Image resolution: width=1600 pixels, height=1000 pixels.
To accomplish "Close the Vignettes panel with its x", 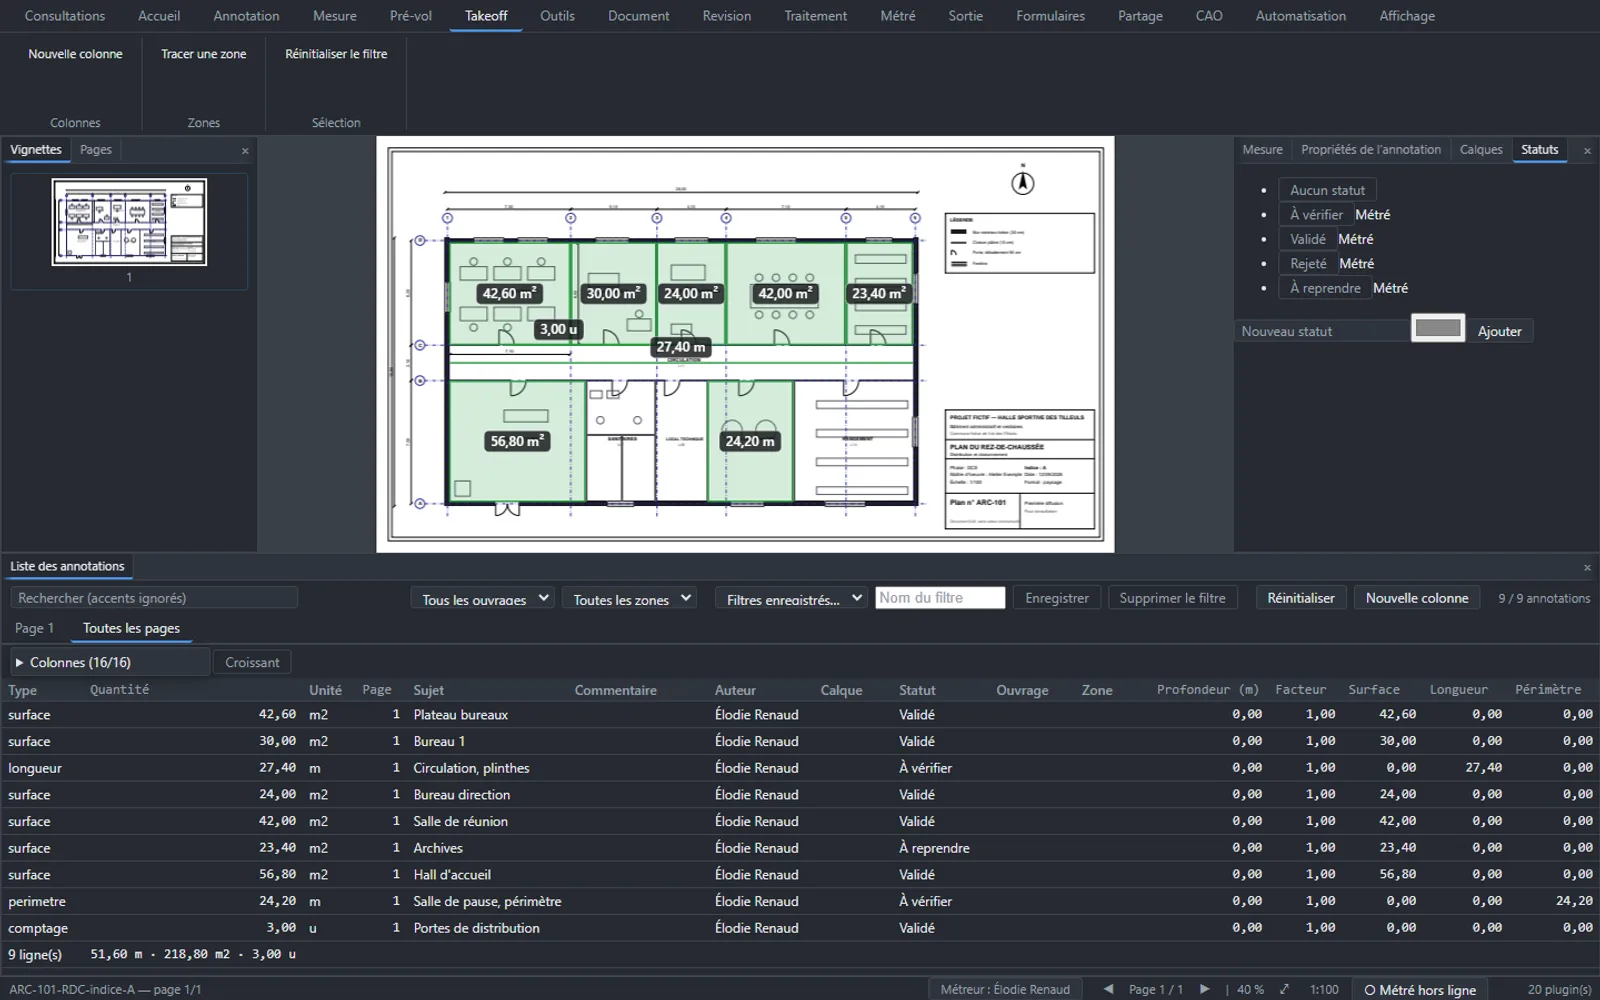I will (245, 151).
